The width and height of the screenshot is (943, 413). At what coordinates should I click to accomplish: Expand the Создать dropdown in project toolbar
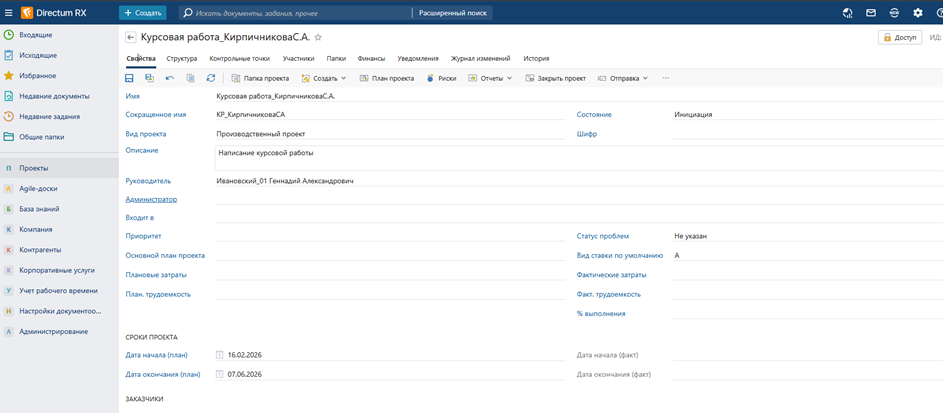pos(323,78)
